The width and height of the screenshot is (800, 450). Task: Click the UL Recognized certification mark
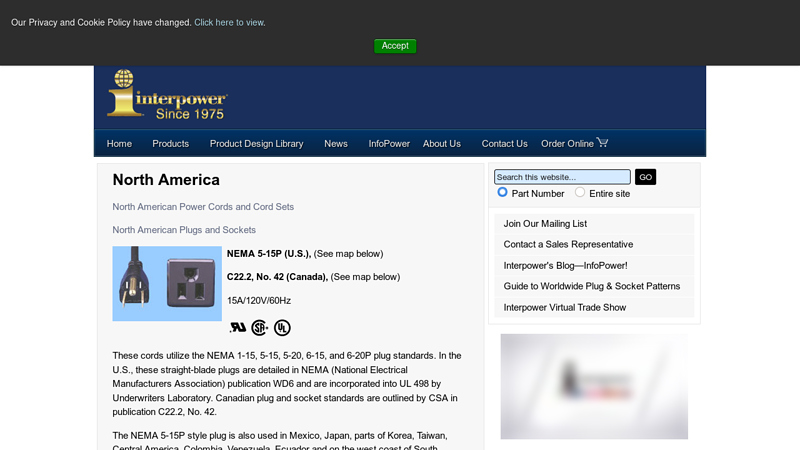click(x=237, y=327)
